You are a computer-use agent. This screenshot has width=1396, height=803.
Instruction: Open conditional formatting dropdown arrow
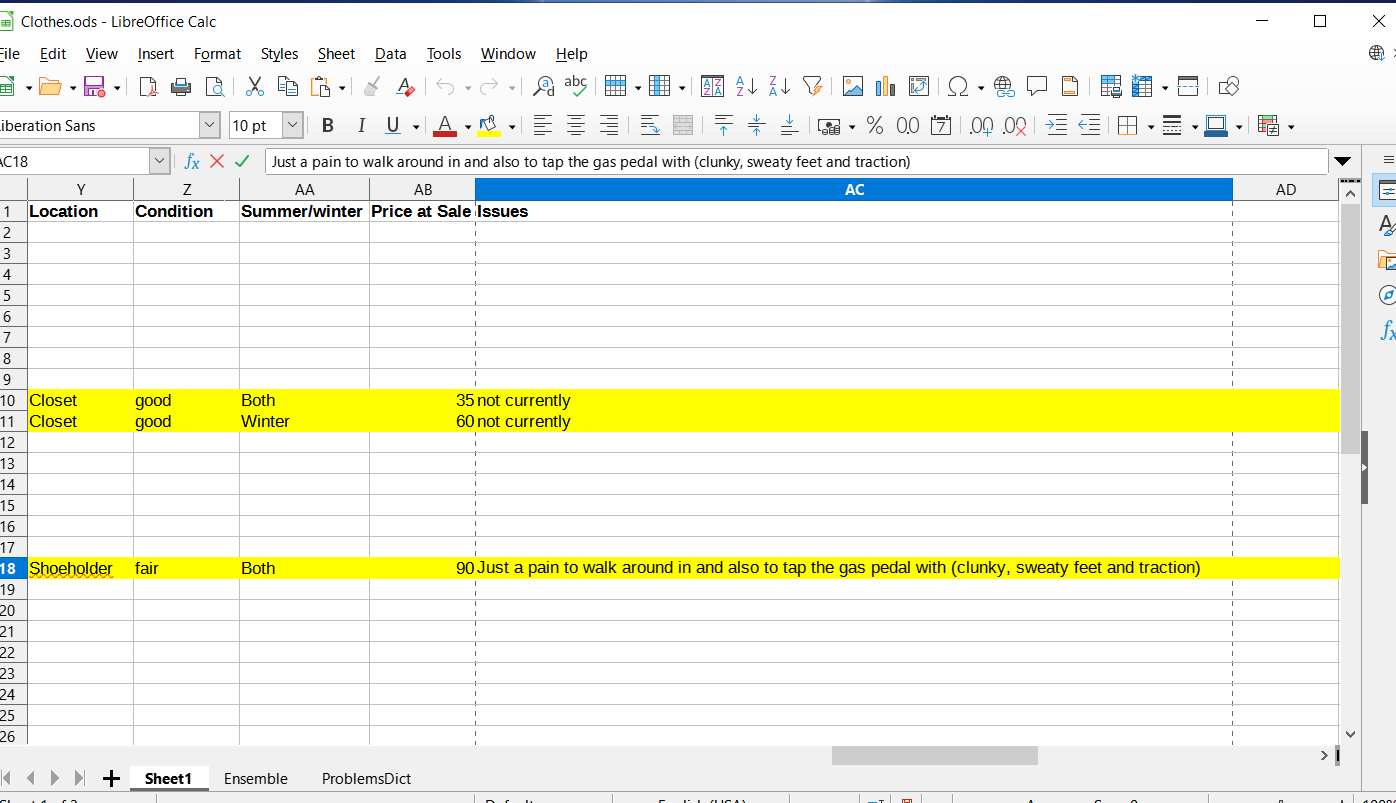[x=1291, y=126]
